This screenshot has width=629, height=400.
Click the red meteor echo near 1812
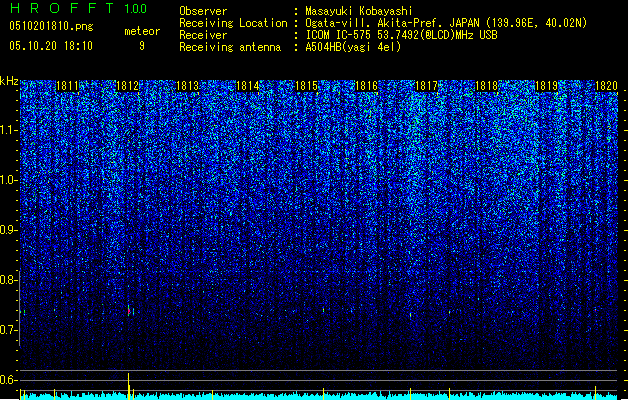129,311
